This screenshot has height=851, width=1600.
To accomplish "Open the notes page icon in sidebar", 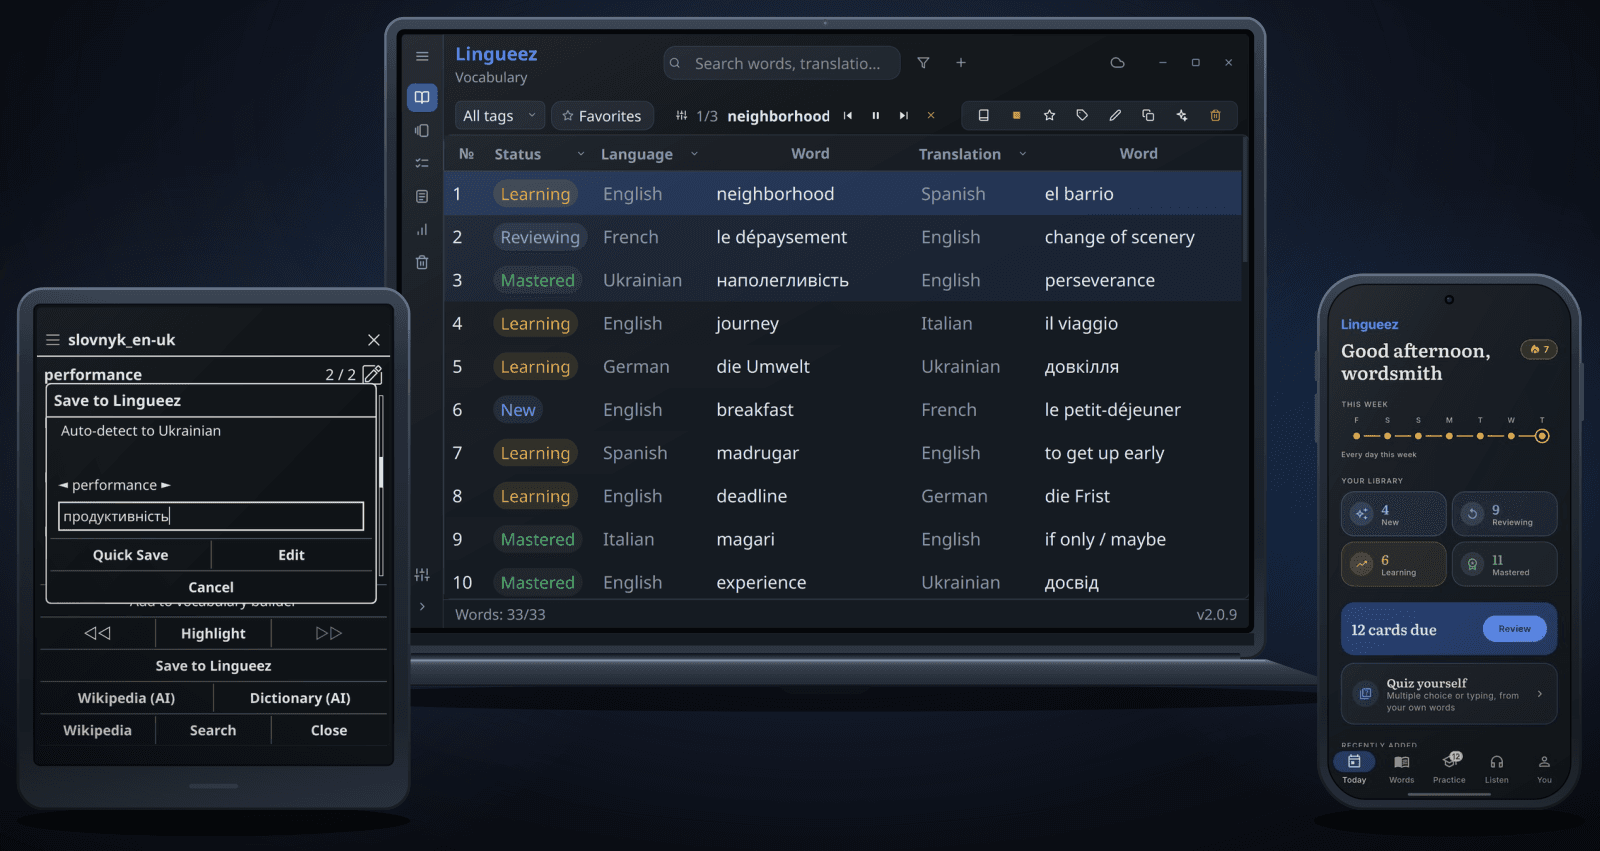I will tap(422, 196).
